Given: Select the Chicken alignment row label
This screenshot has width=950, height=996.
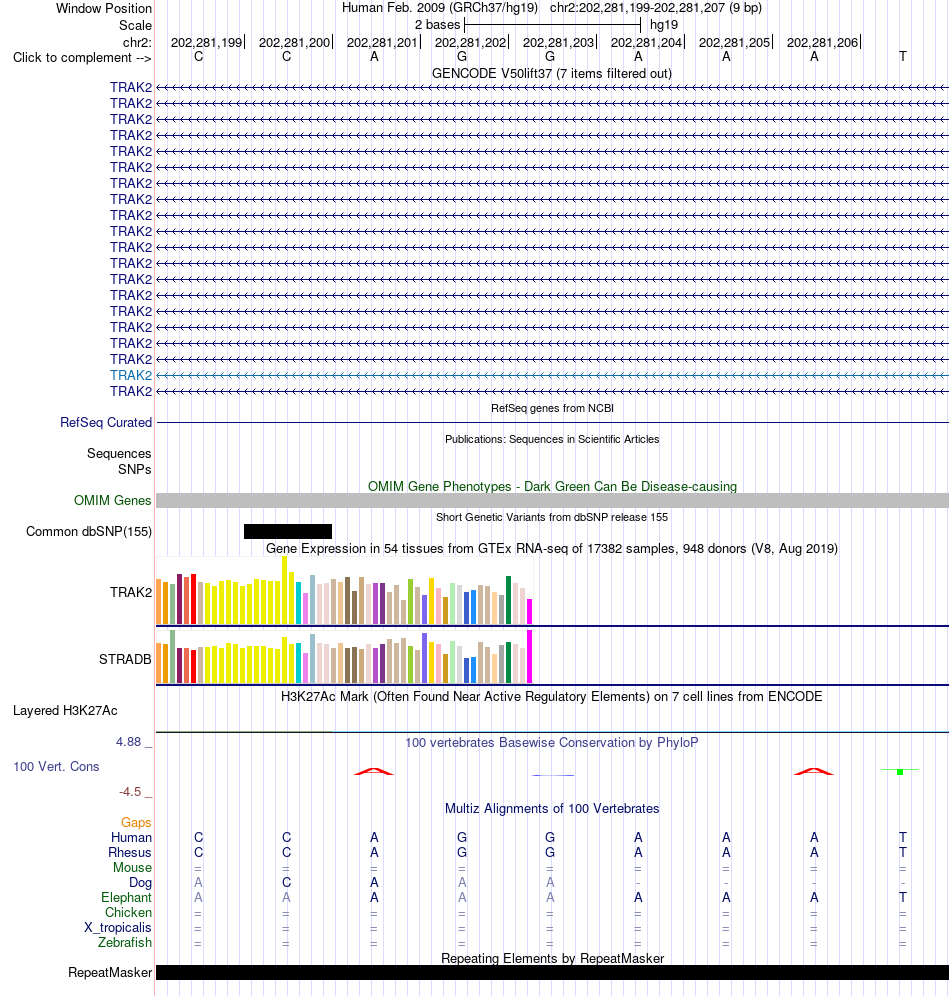Looking at the screenshot, I should (x=128, y=913).
